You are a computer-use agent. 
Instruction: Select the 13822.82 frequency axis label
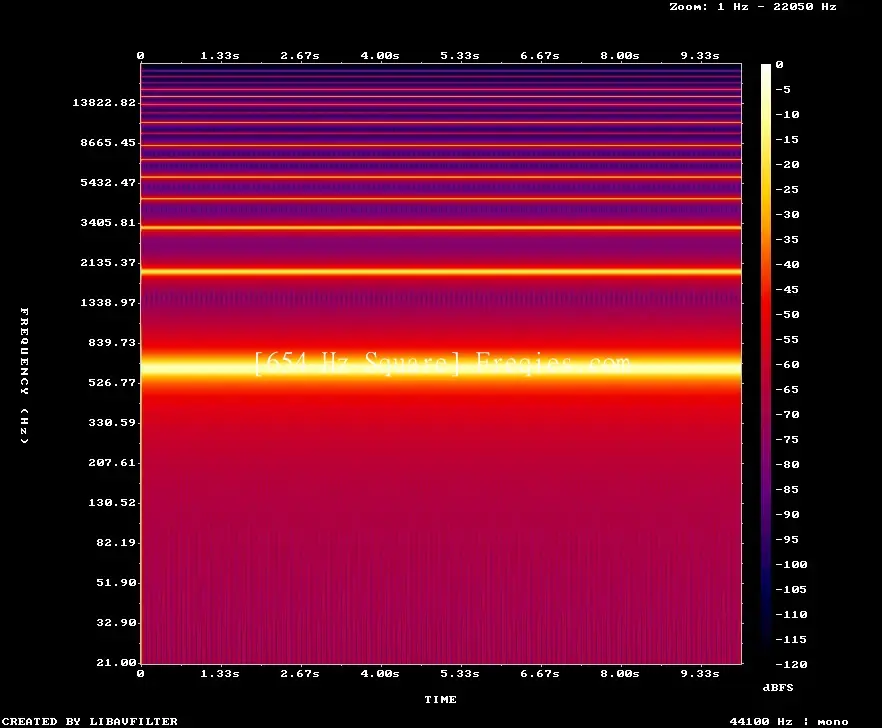click(104, 102)
